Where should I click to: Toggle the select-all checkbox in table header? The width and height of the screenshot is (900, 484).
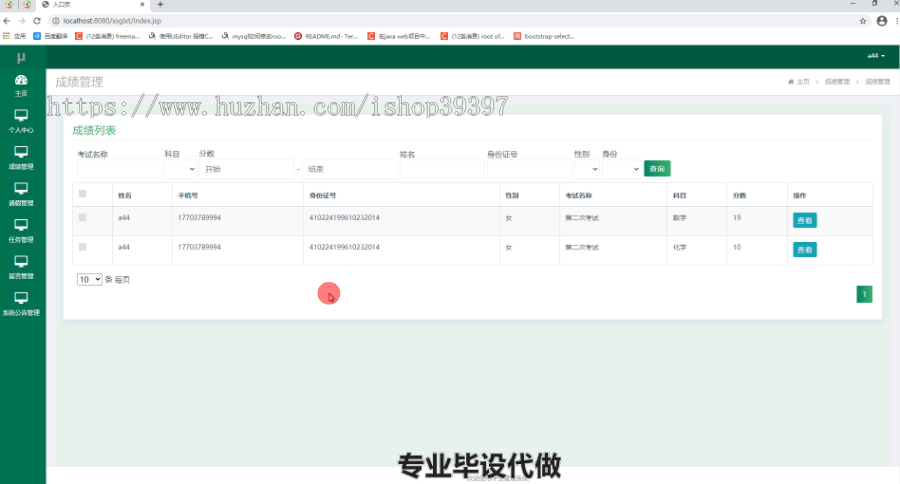click(x=83, y=194)
